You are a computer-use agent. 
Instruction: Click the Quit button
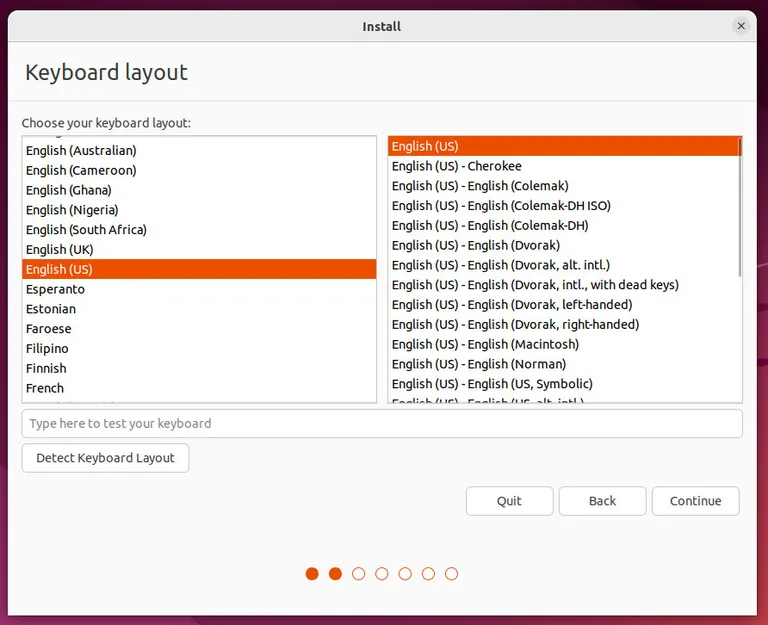tap(509, 501)
